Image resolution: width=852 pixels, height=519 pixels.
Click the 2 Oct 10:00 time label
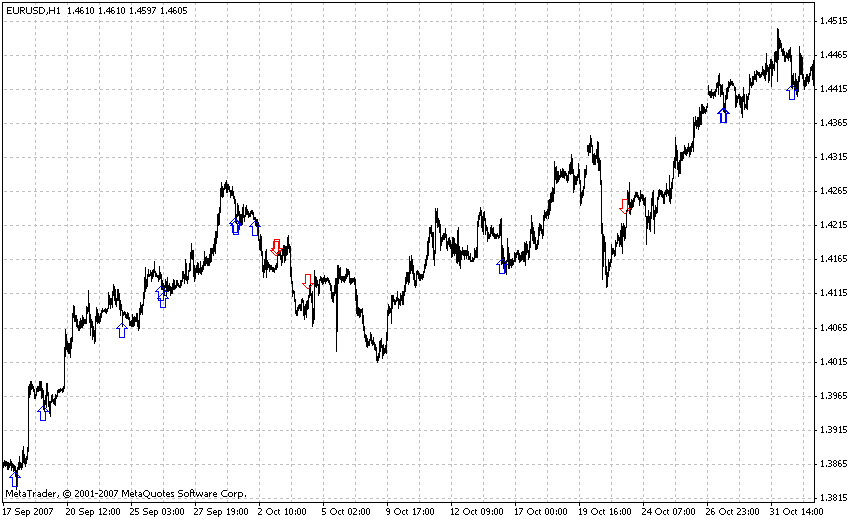[282, 512]
